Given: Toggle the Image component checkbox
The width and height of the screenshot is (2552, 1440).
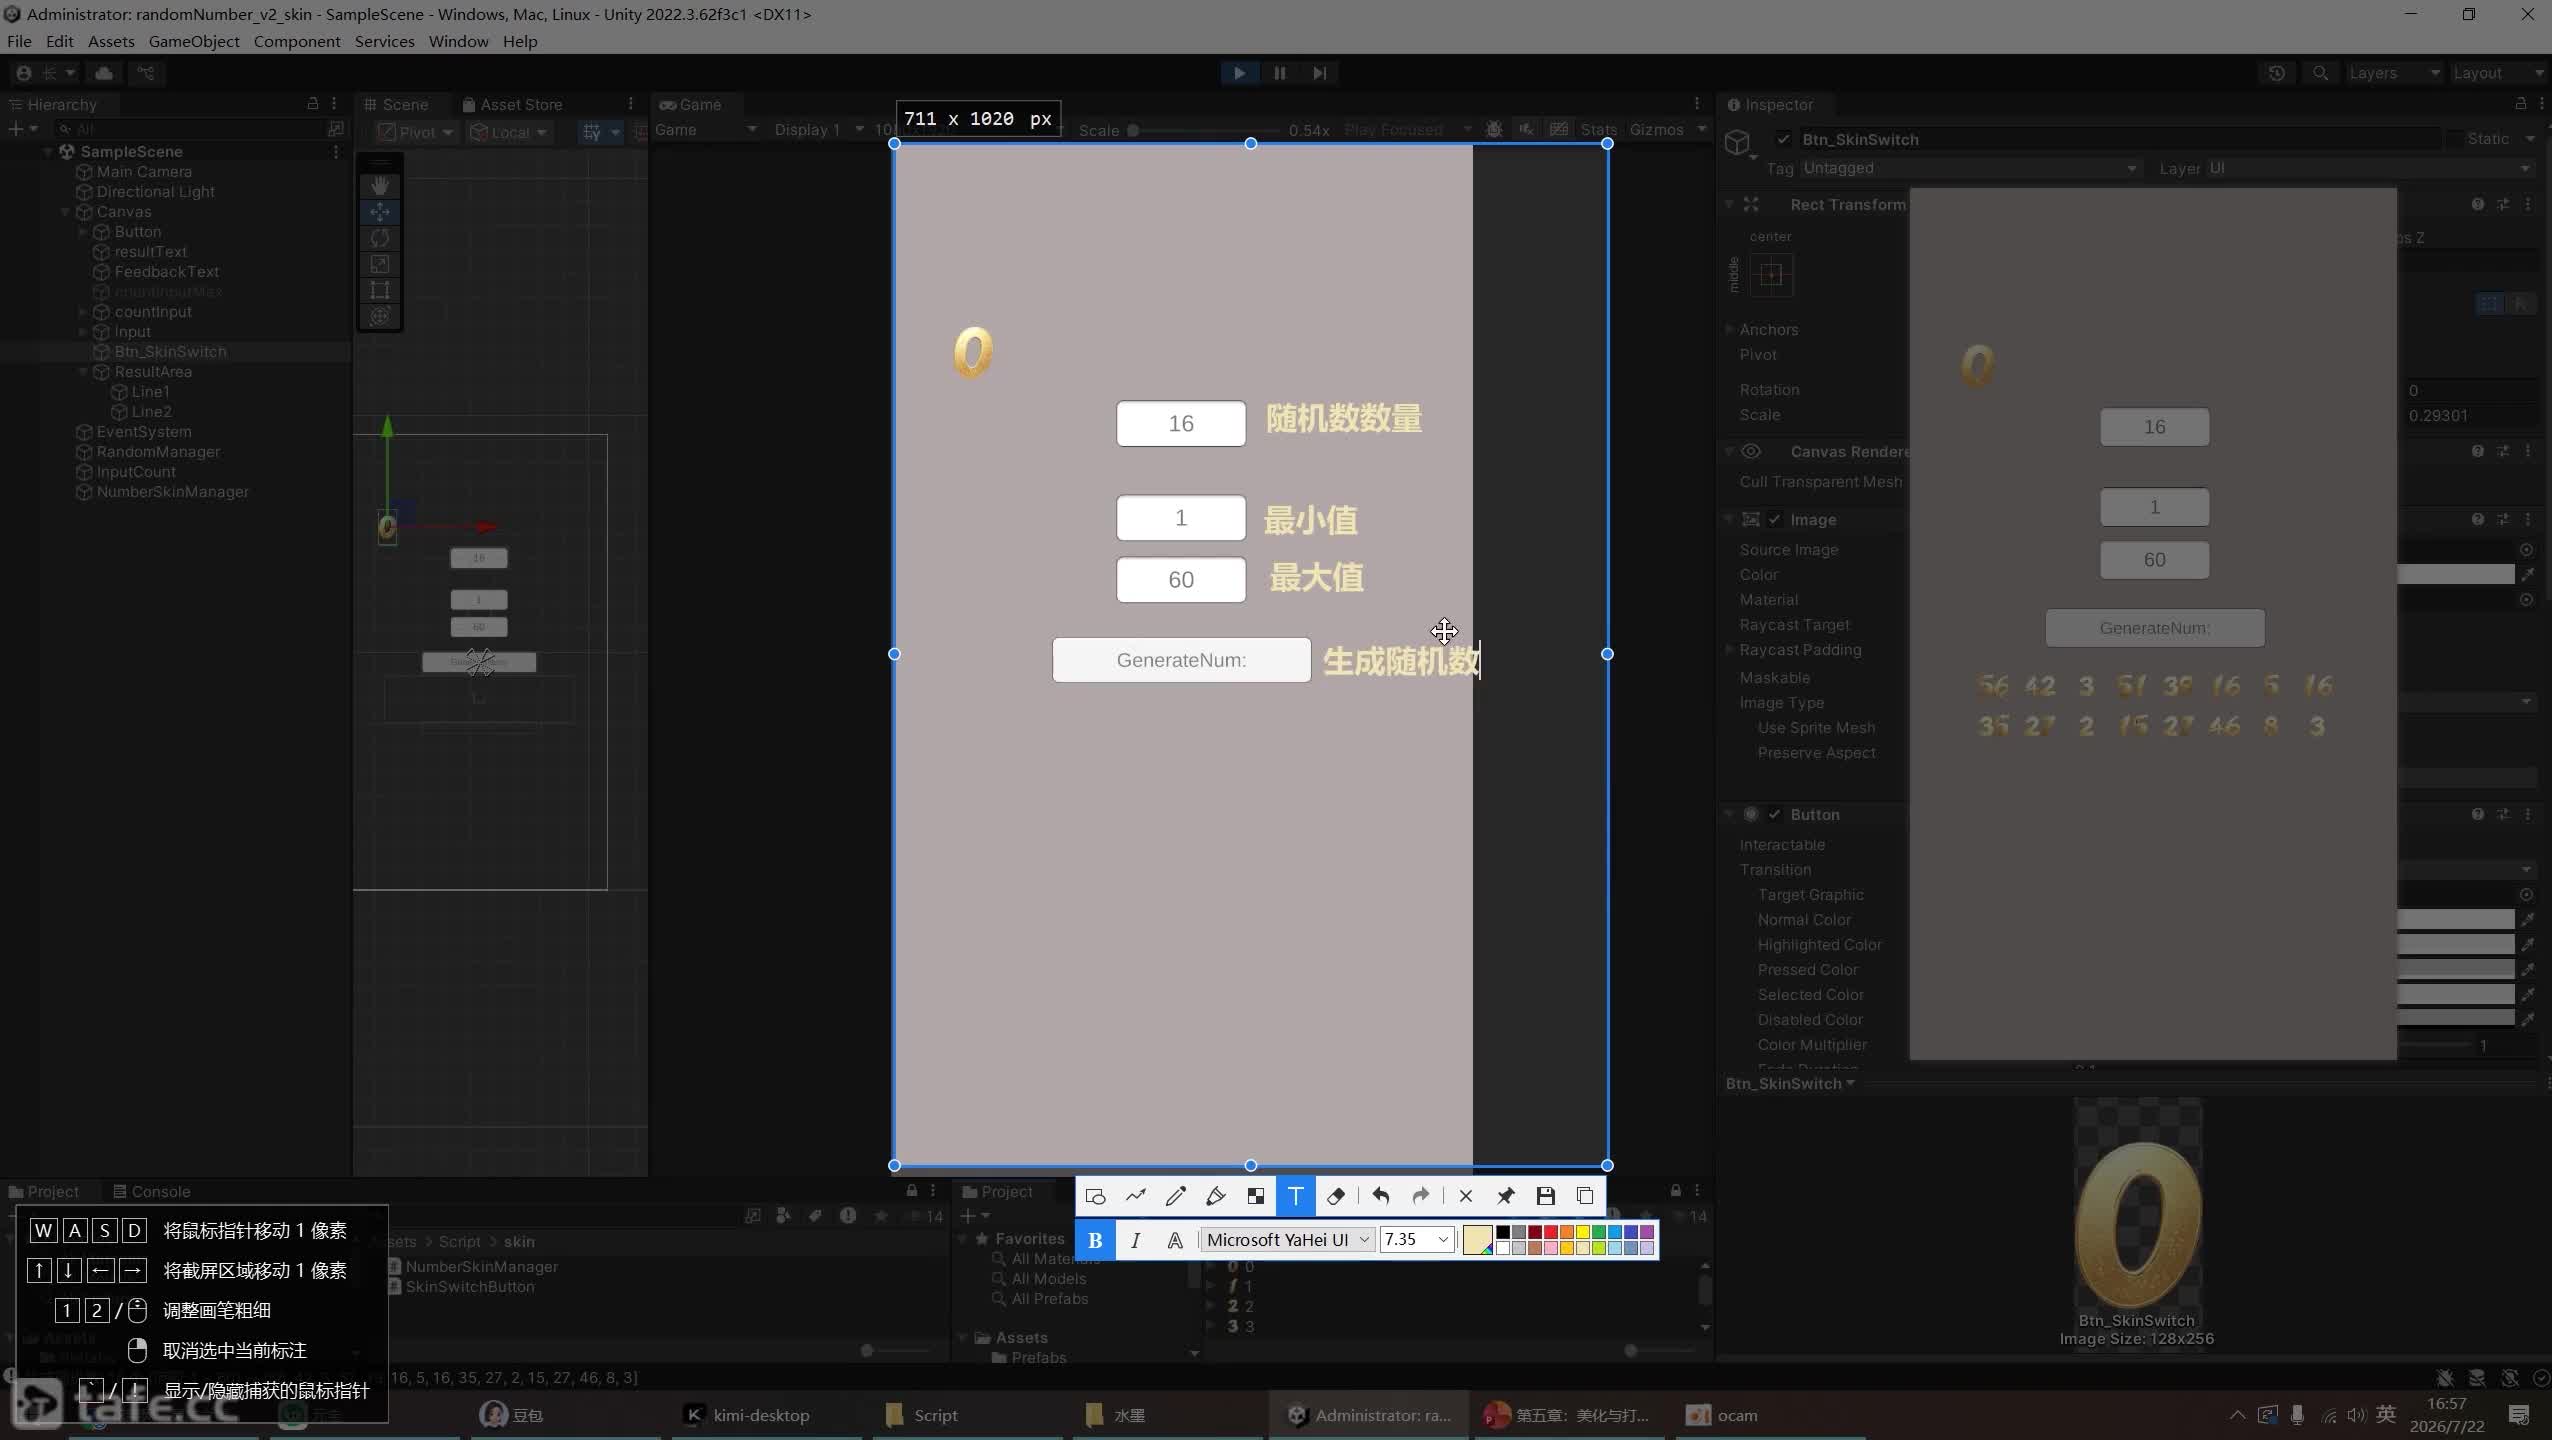Looking at the screenshot, I should pos(1775,520).
